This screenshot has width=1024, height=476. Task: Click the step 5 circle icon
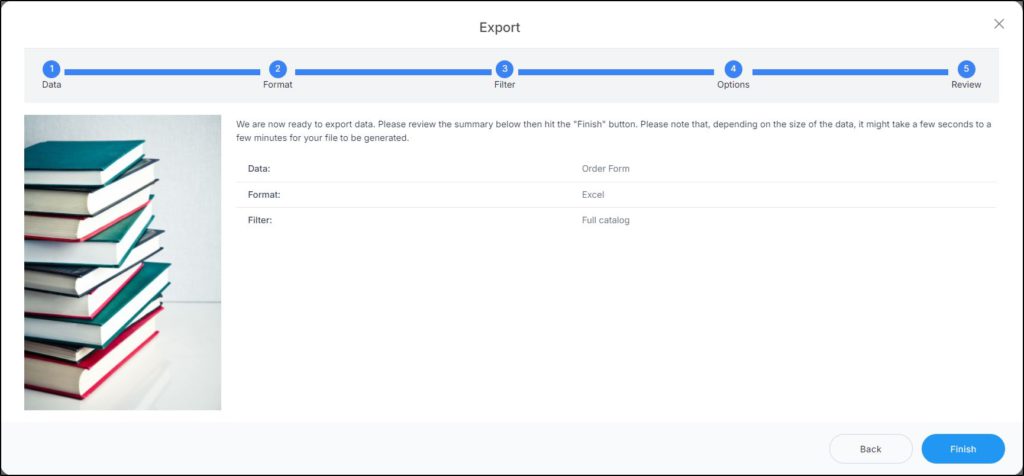tap(965, 69)
